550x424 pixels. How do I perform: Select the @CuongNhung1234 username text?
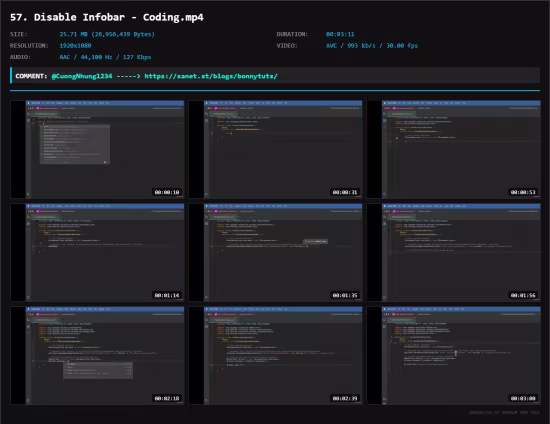(x=82, y=76)
